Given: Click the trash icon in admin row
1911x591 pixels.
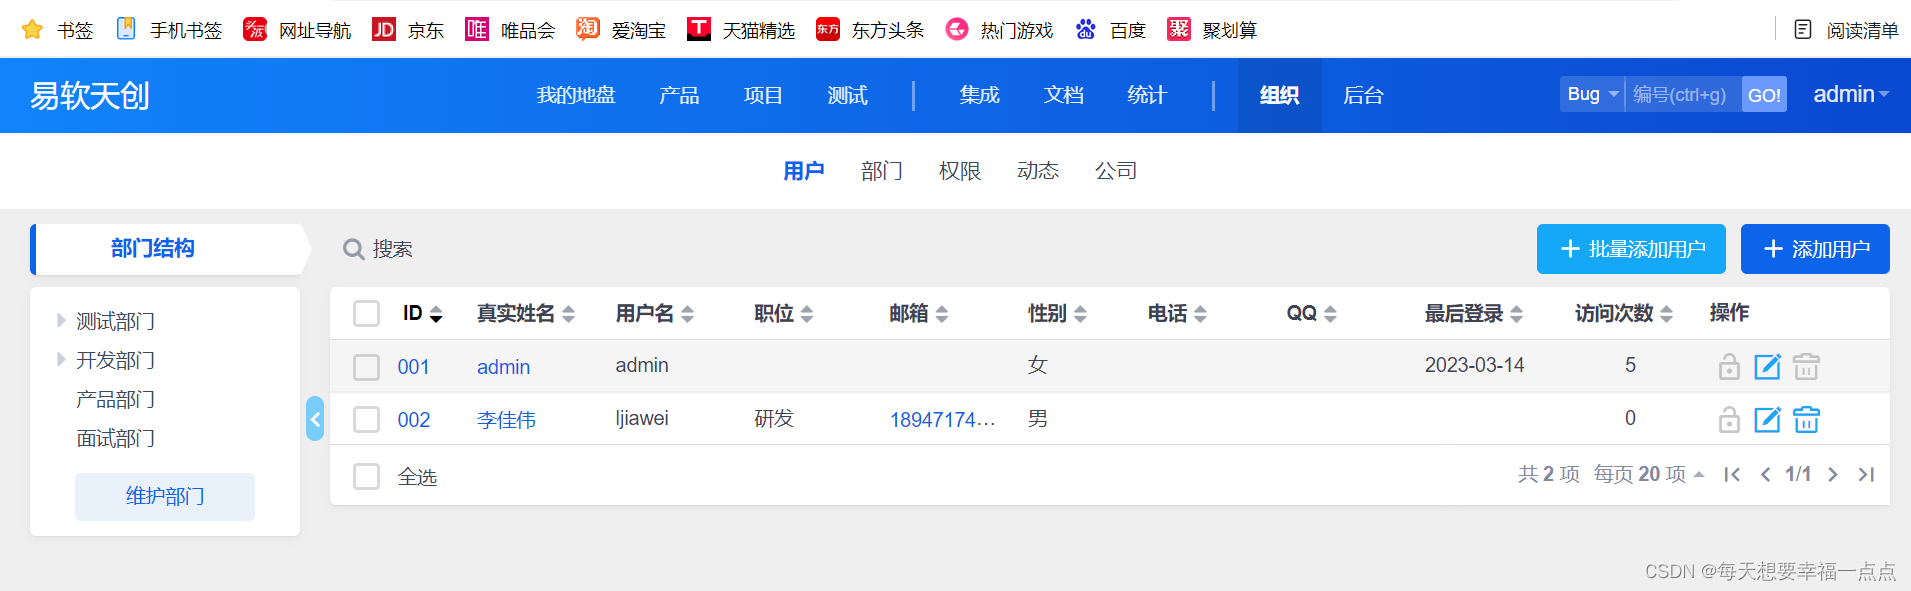Looking at the screenshot, I should [1806, 367].
